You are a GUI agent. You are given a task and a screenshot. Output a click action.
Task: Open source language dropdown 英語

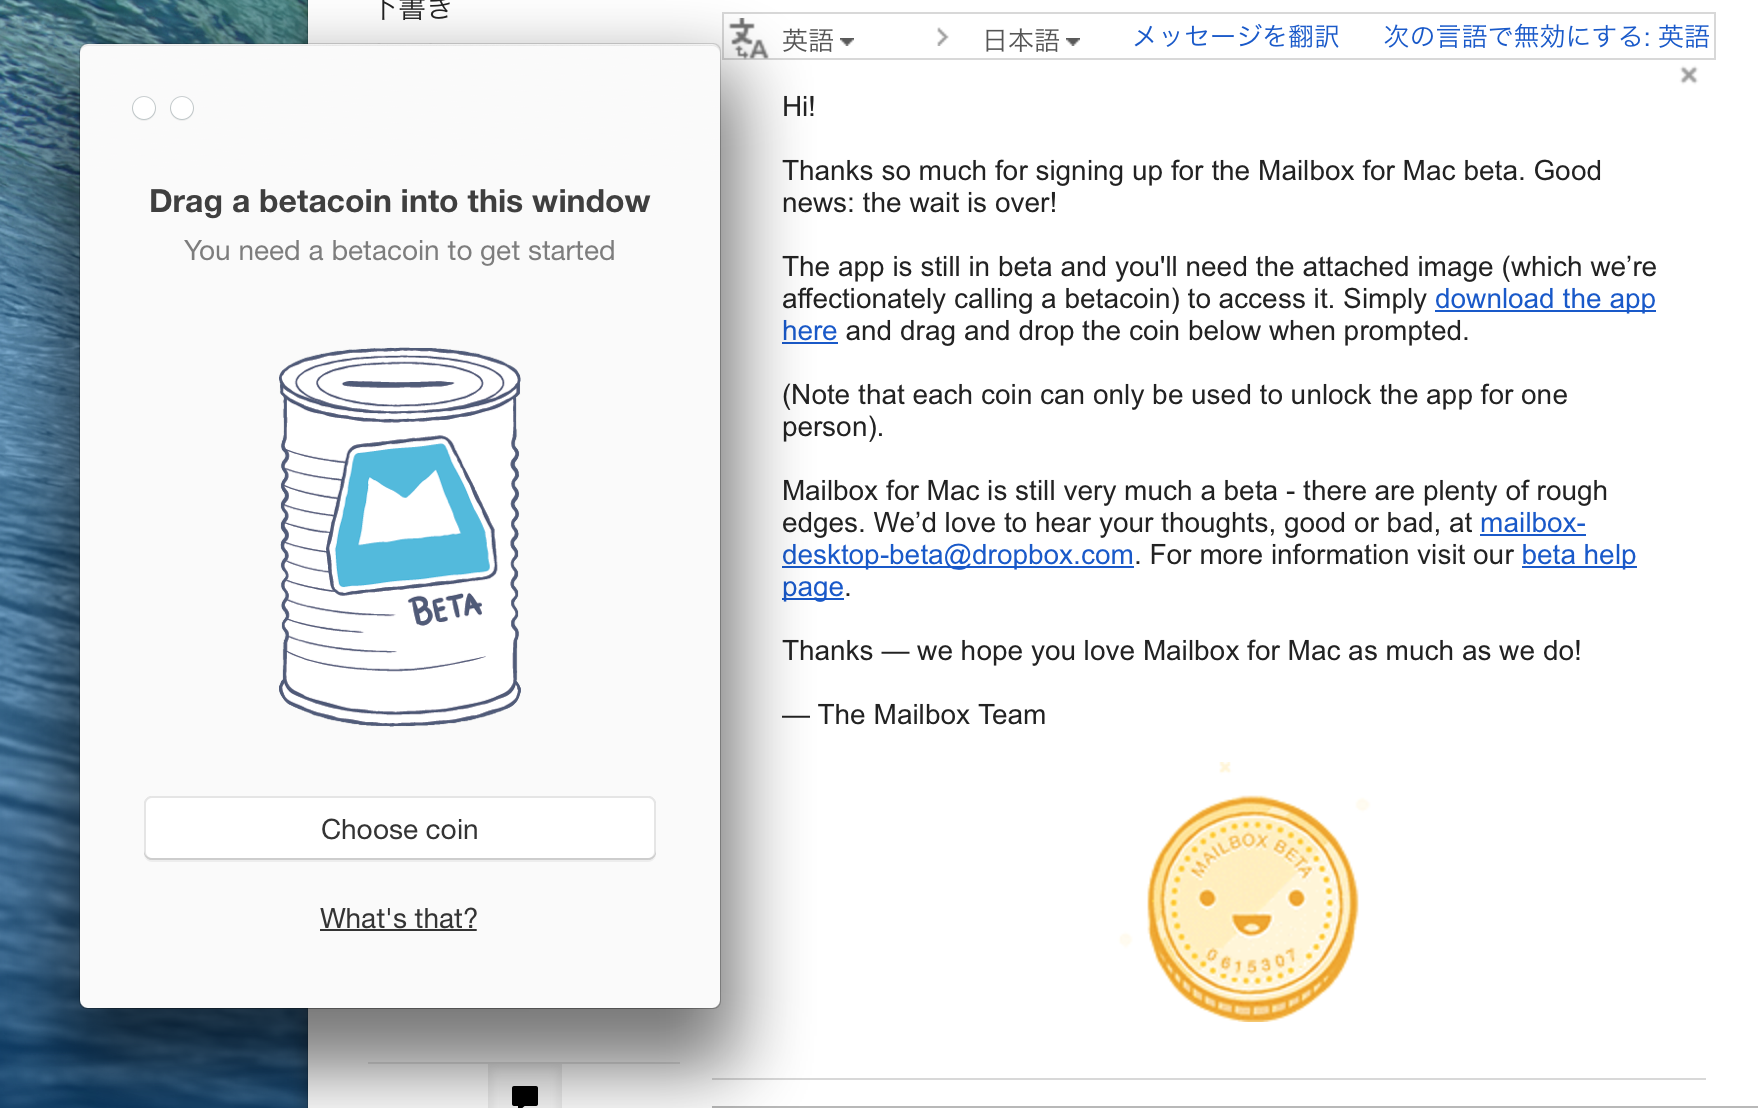[x=817, y=40]
